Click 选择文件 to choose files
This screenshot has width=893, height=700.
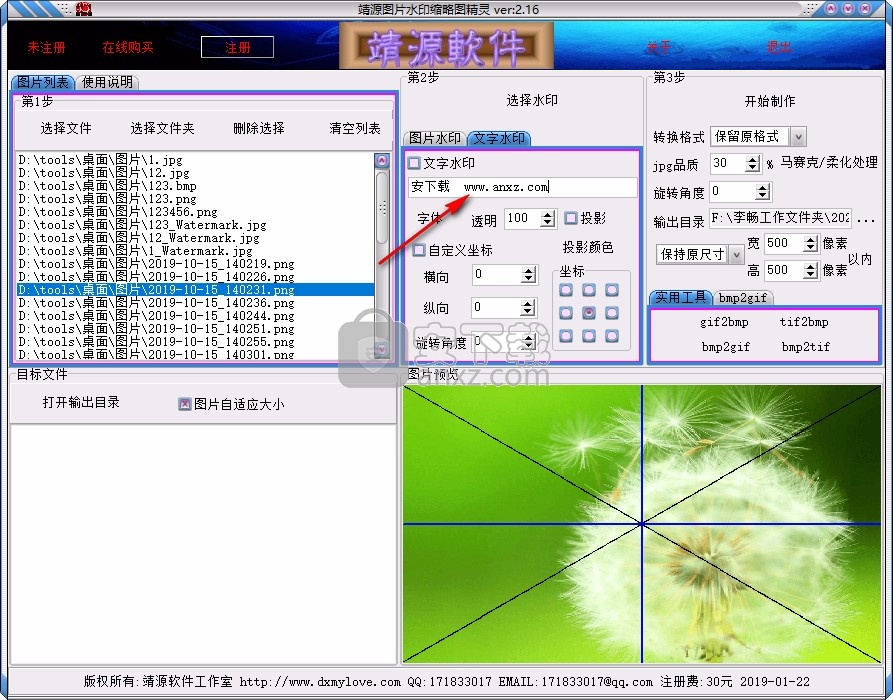tap(66, 128)
